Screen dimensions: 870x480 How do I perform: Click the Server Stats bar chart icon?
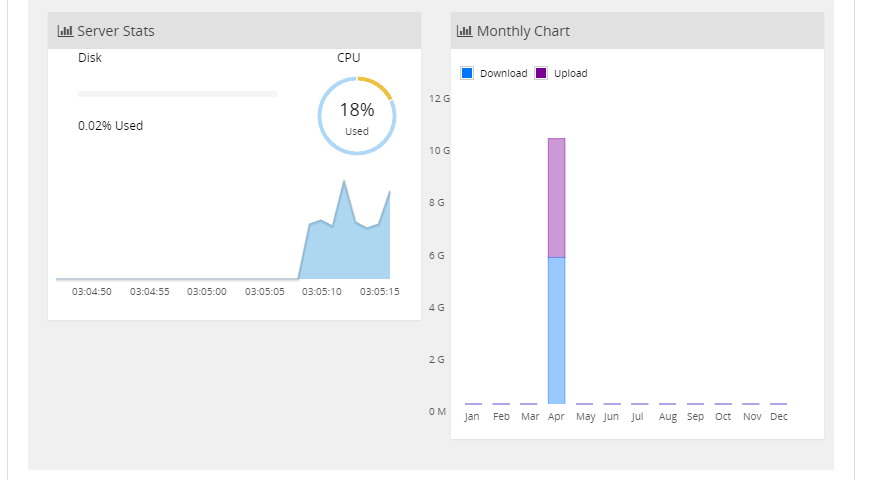[x=66, y=31]
